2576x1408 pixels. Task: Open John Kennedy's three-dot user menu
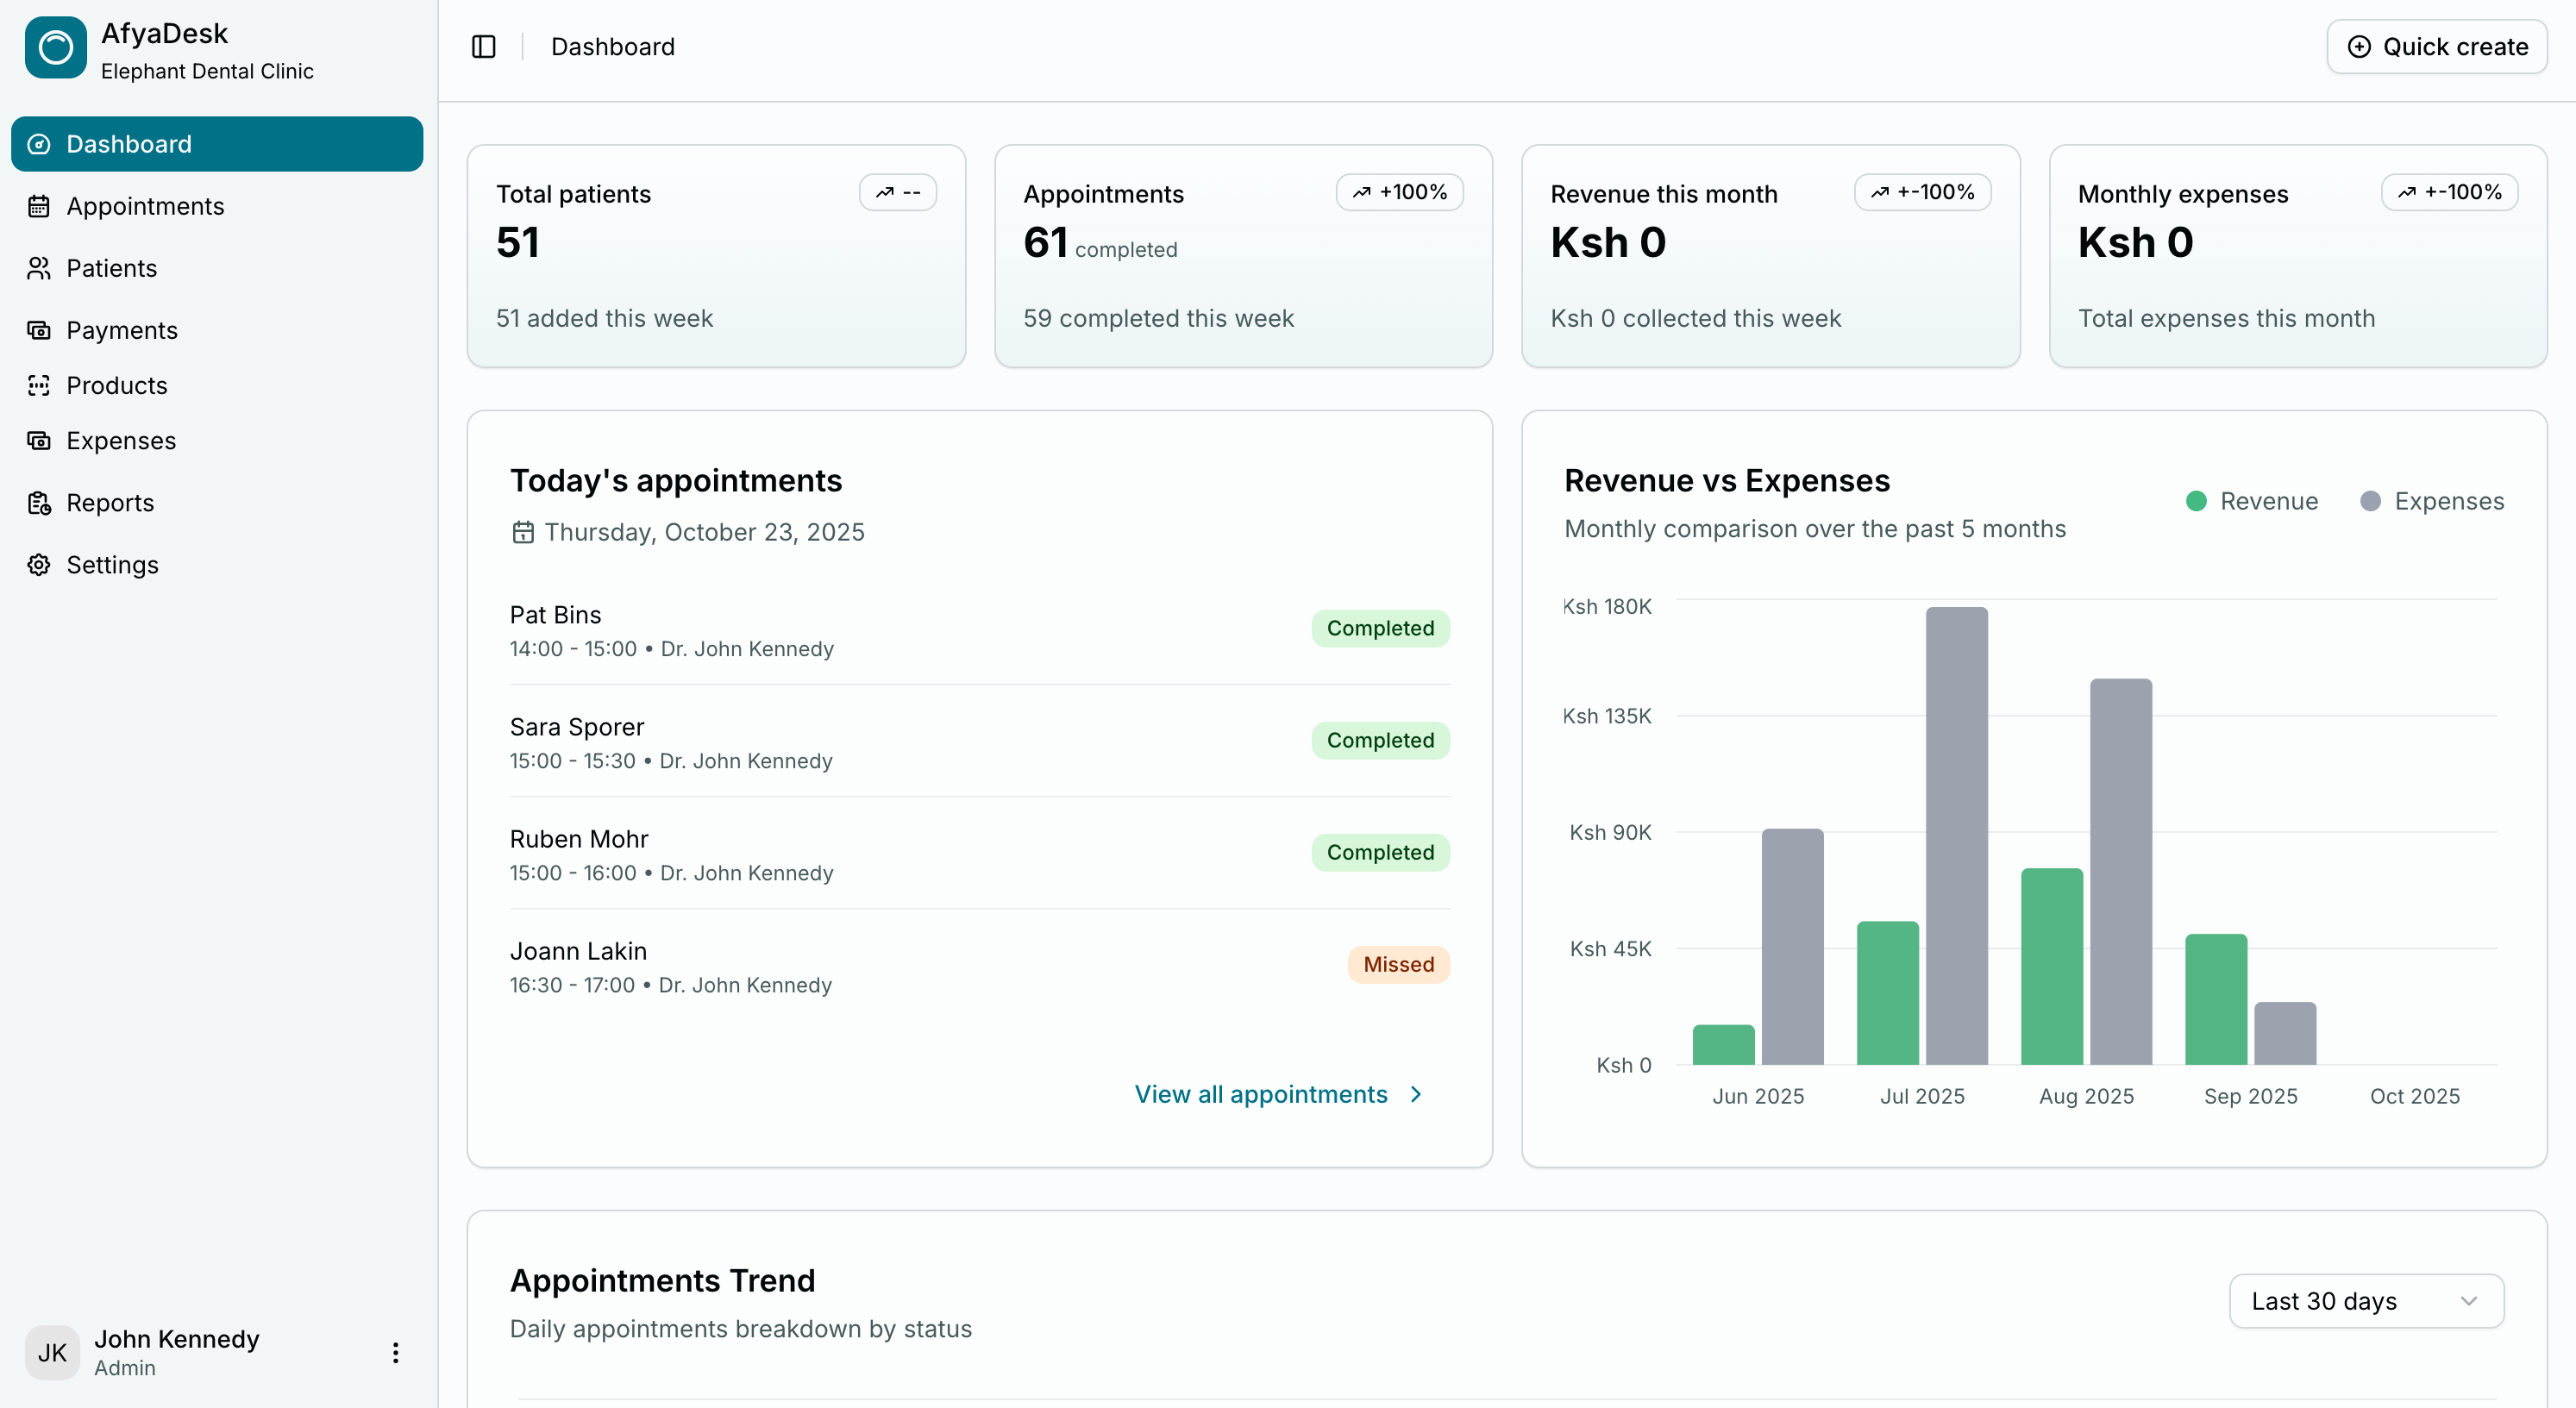pyautogui.click(x=396, y=1353)
